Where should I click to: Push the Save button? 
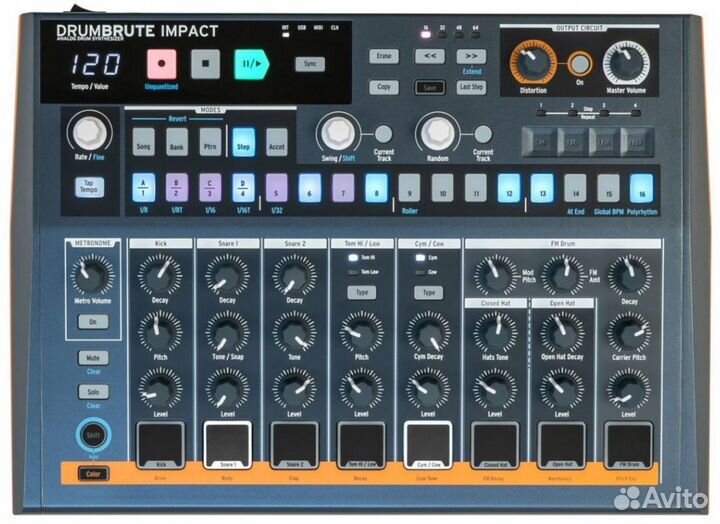click(x=429, y=87)
